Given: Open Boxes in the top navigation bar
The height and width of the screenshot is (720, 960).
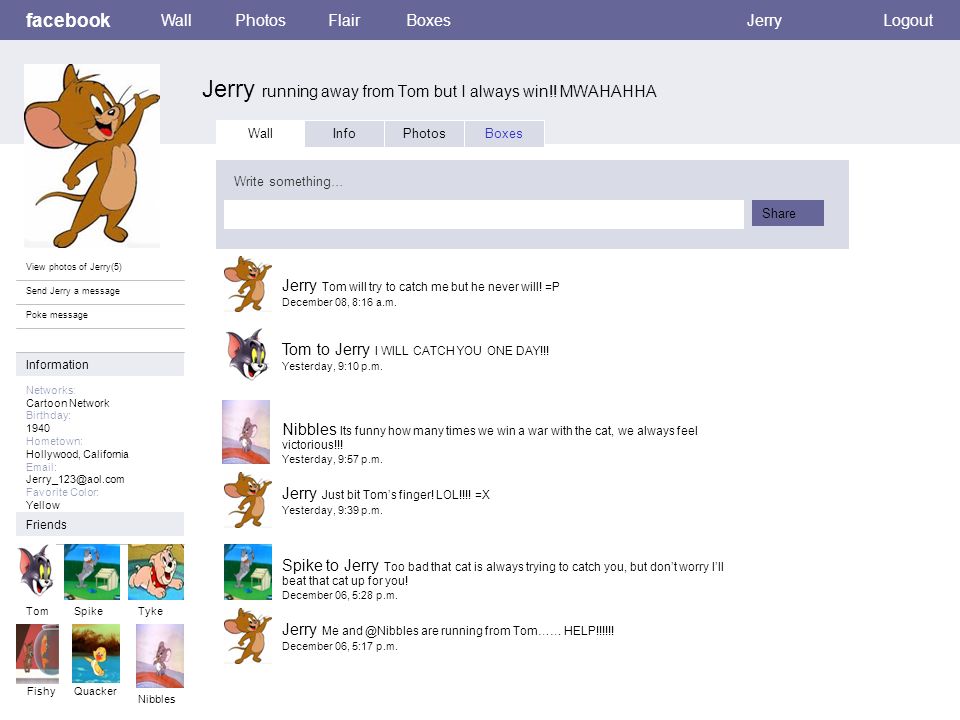Looking at the screenshot, I should pyautogui.click(x=428, y=20).
